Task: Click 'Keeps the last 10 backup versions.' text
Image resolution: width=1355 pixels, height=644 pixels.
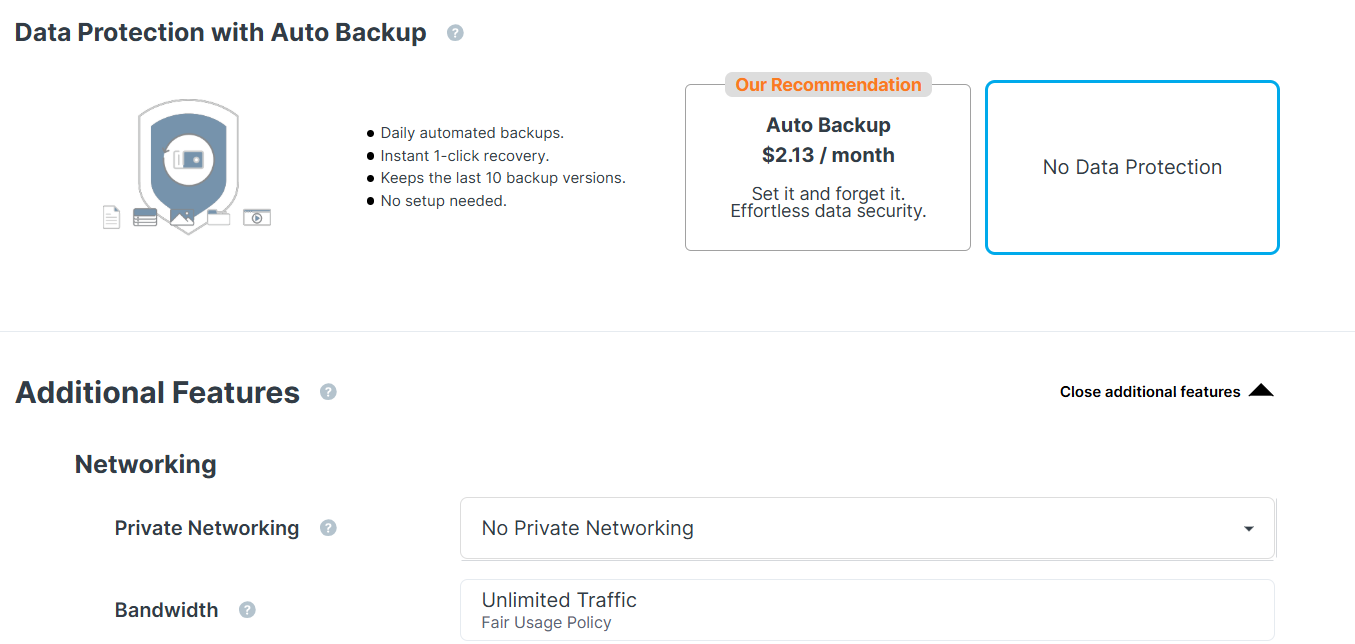Action: pyautogui.click(x=503, y=178)
